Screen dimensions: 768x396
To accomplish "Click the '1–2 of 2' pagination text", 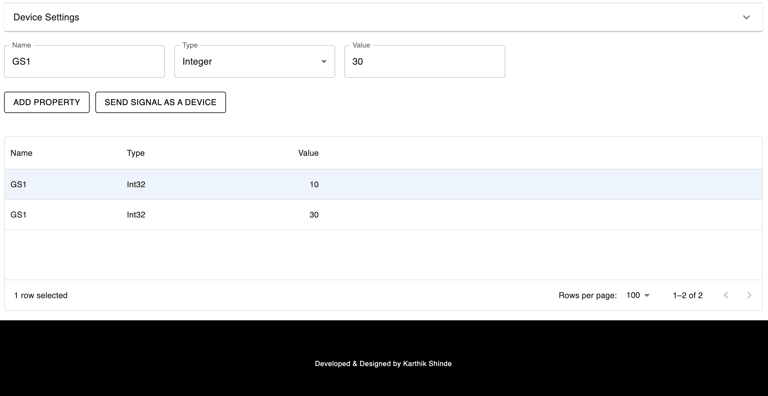I will [688, 296].
